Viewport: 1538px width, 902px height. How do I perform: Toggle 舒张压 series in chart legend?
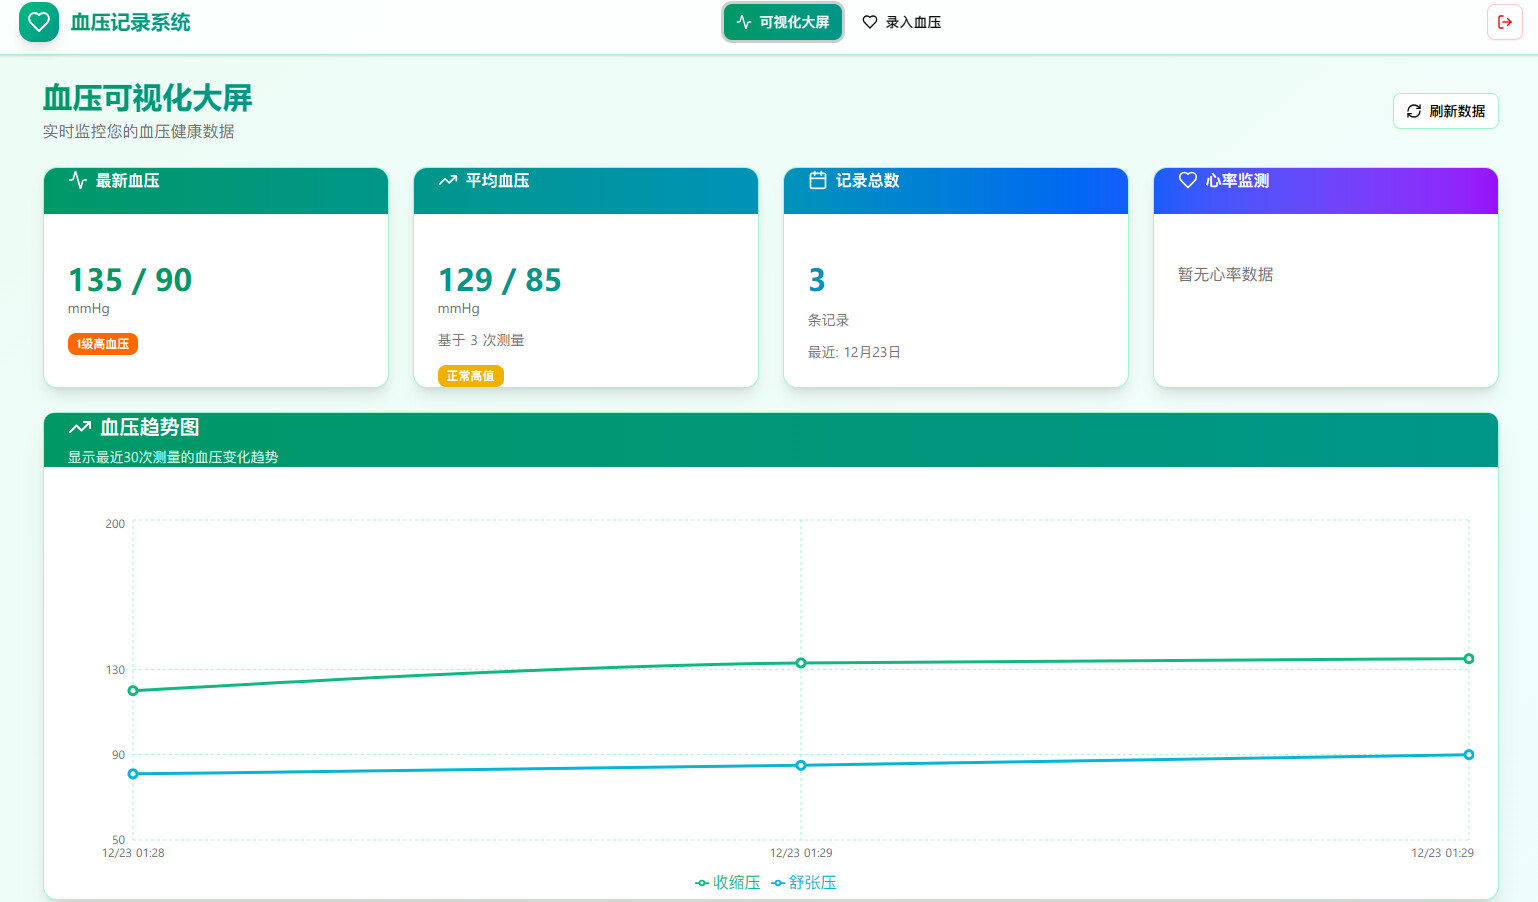tap(804, 883)
